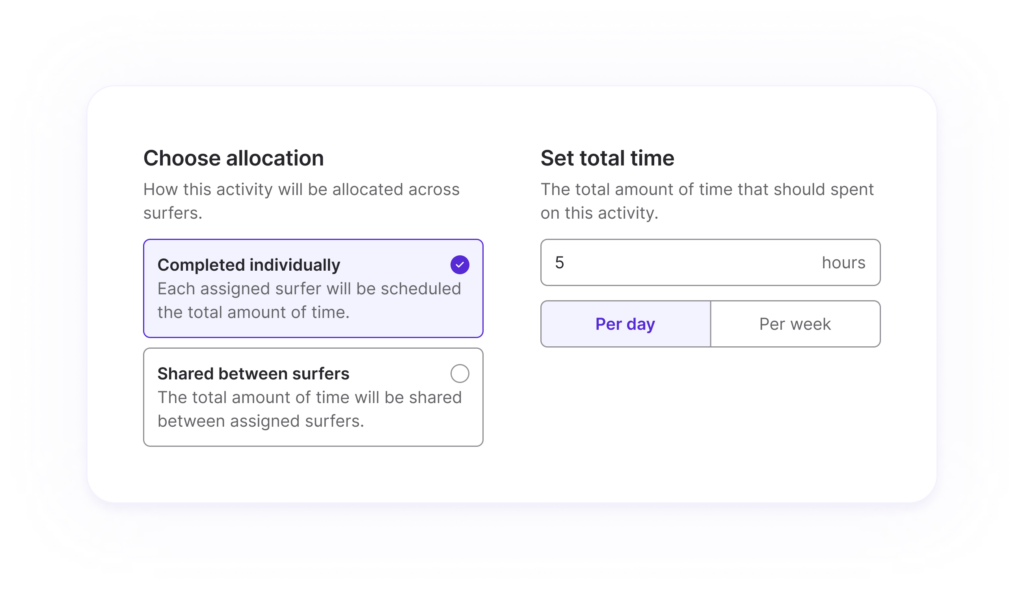1024x591 pixels.
Task: Choose the Shared between surfers allocation card
Action: tap(313, 397)
